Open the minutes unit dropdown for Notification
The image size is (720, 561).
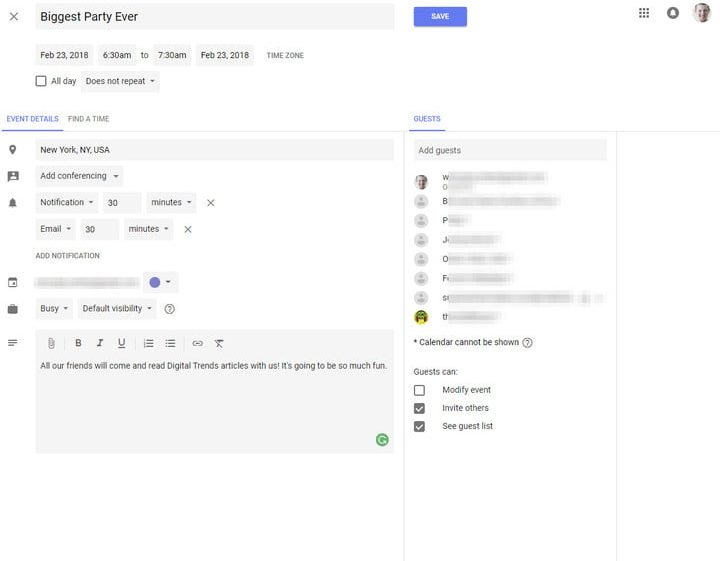click(x=171, y=202)
